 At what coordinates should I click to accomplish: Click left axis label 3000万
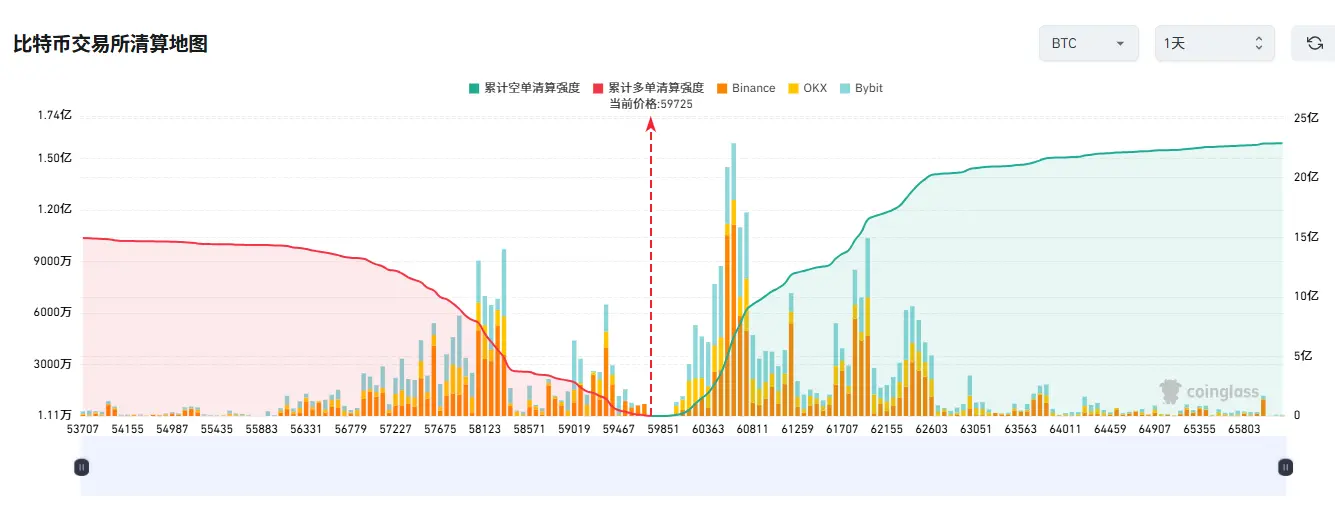click(53, 364)
